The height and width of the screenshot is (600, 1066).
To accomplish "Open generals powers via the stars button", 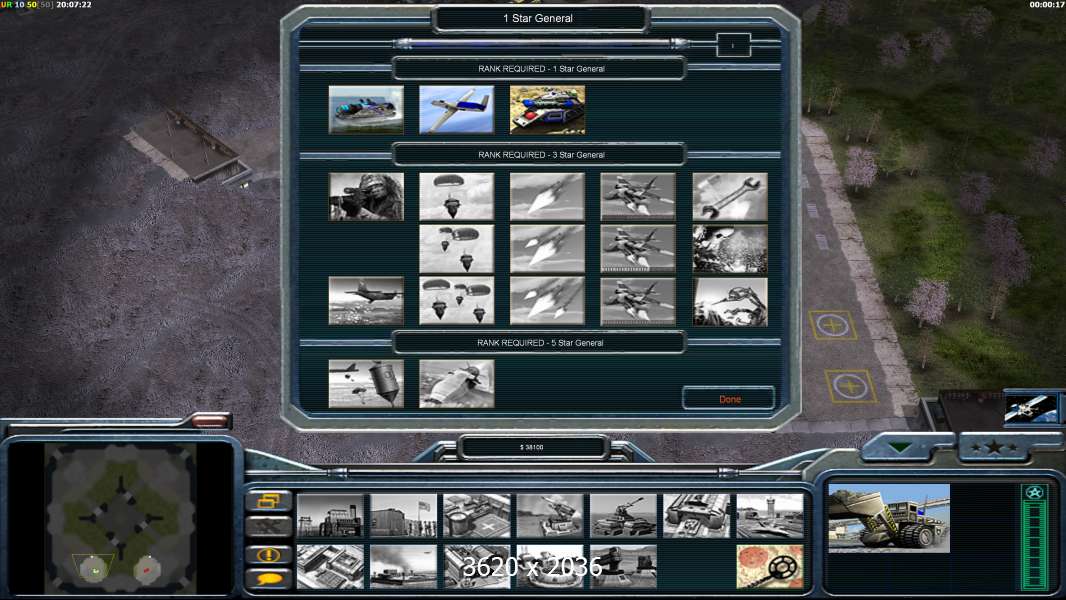I will [994, 446].
